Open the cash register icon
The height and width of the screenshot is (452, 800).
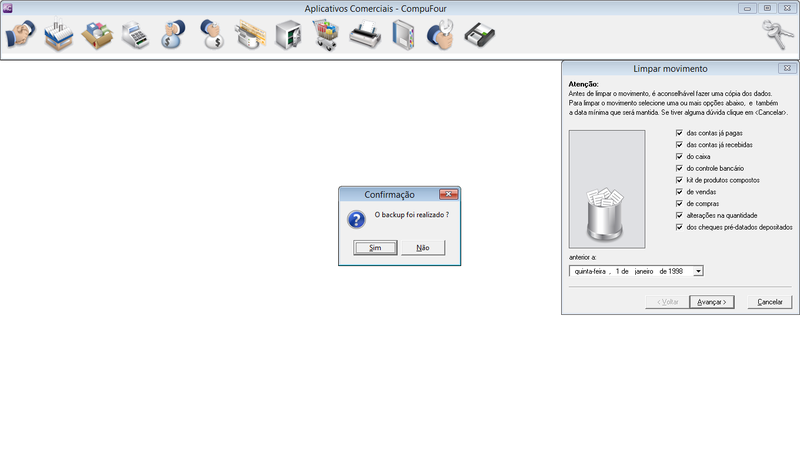pyautogui.click(x=135, y=36)
